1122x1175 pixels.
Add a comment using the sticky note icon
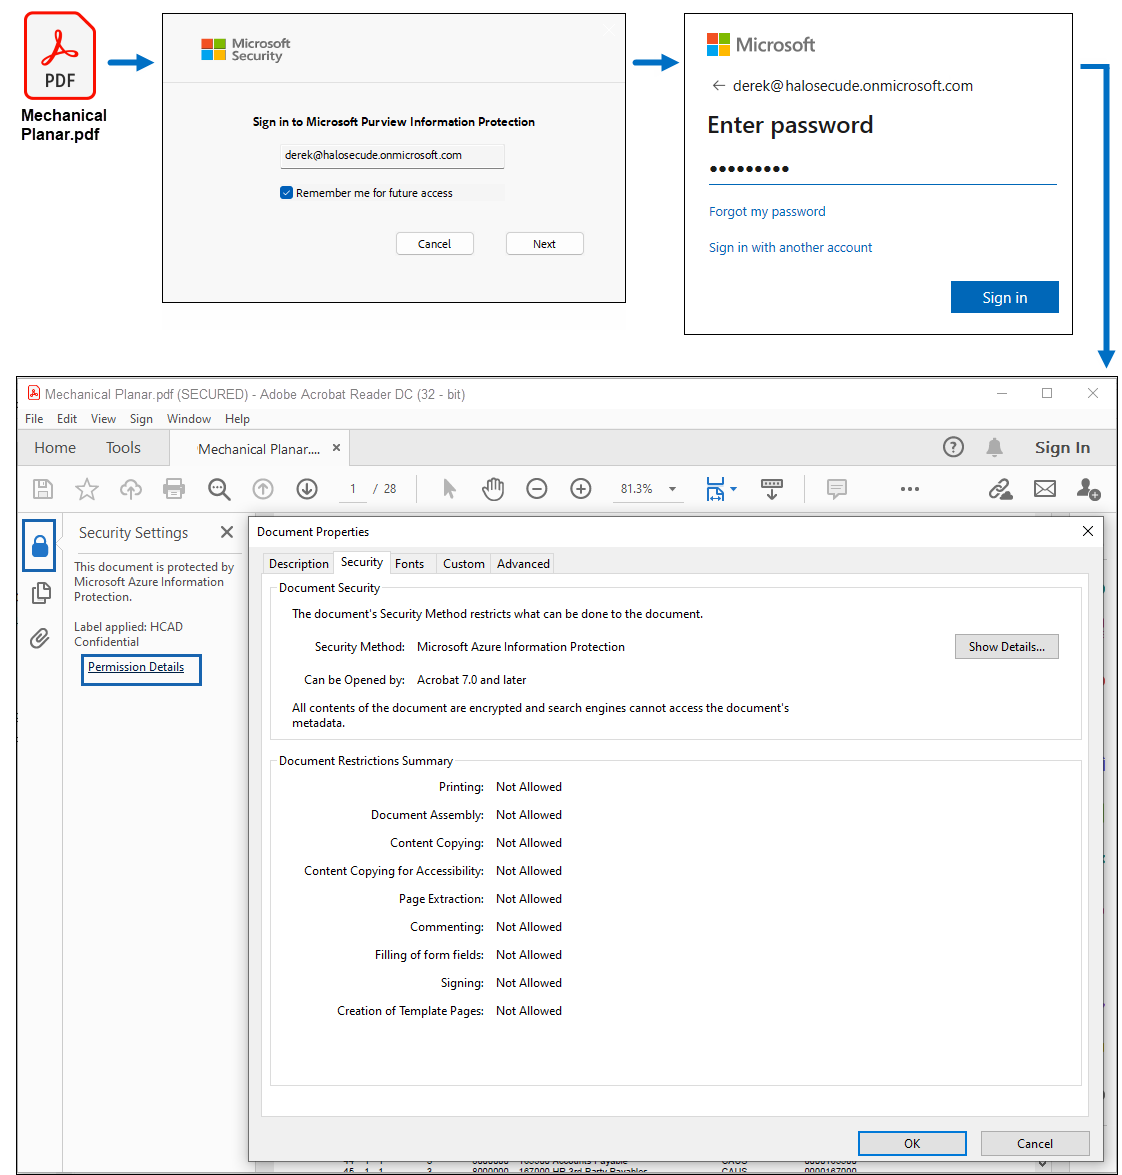pos(836,489)
